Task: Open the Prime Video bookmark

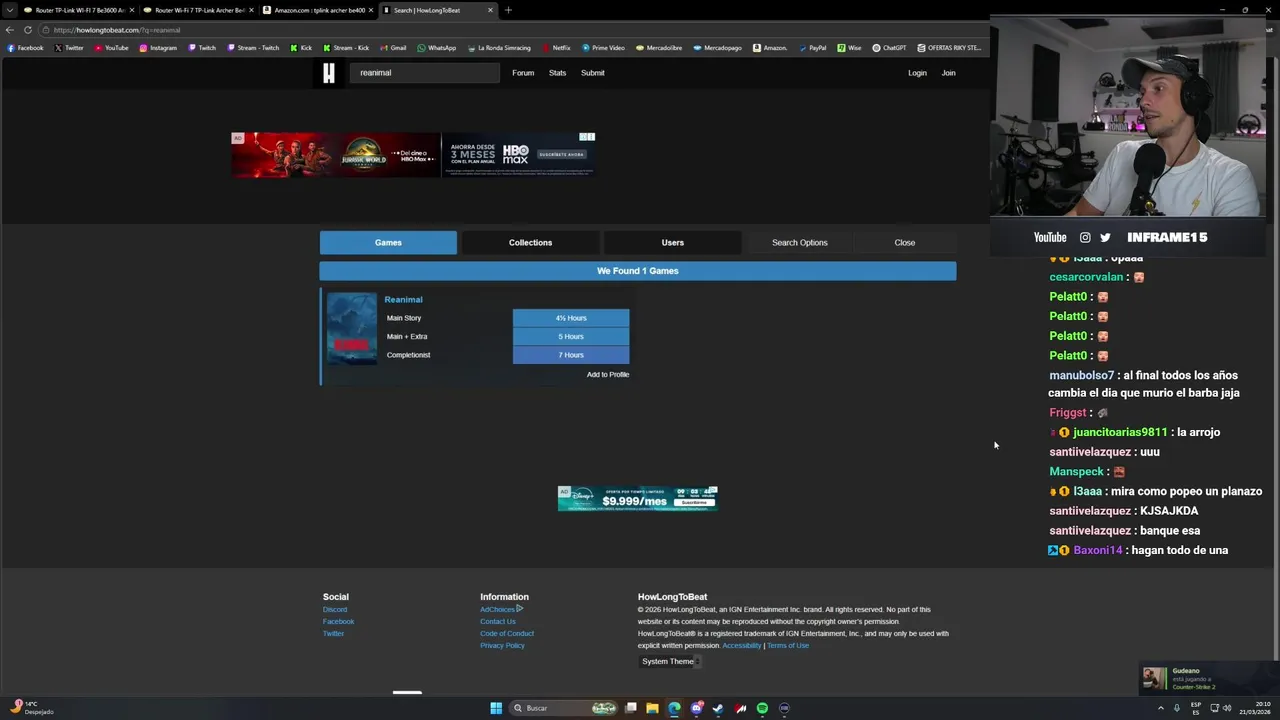Action: [603, 48]
